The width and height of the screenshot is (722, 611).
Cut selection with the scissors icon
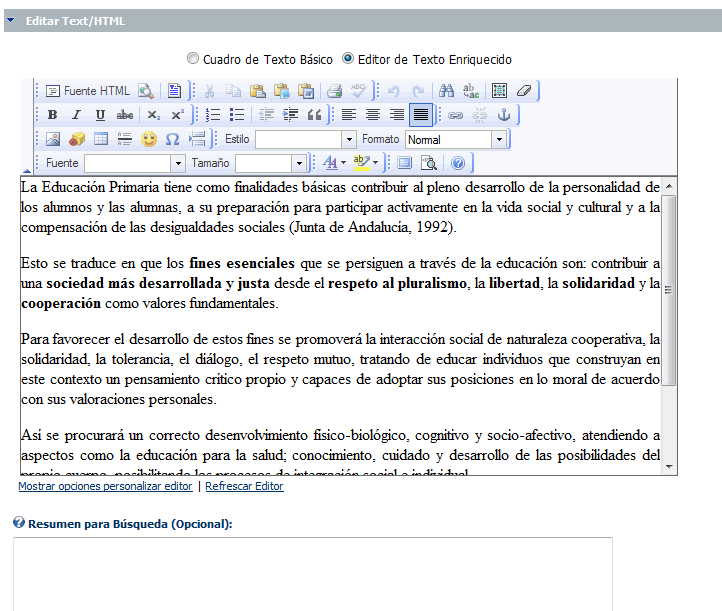(x=210, y=91)
